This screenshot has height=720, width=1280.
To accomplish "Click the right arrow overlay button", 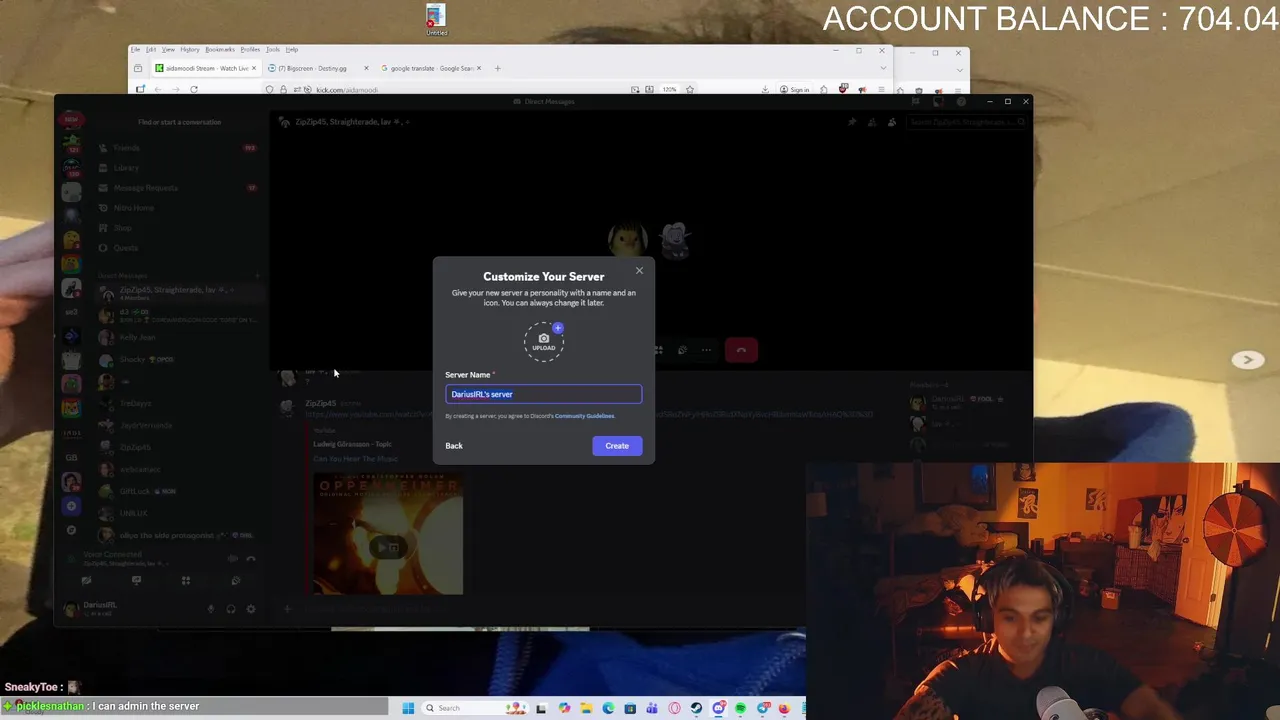I will point(1247,360).
